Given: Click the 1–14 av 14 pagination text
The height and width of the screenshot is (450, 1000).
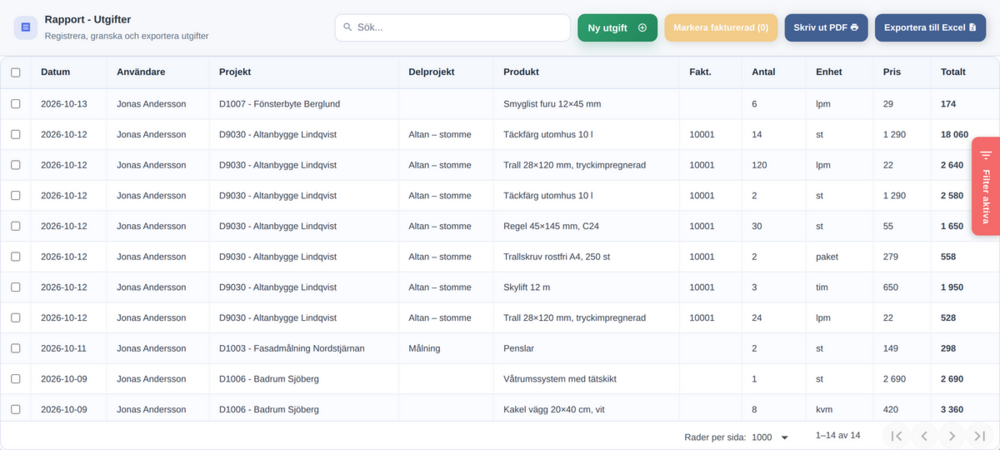Looking at the screenshot, I should 838,435.
